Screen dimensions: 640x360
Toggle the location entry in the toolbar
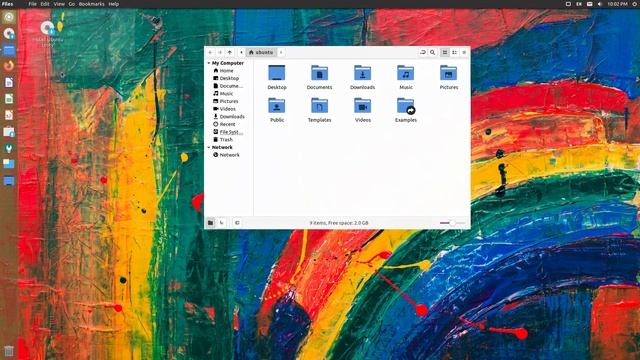[423, 52]
